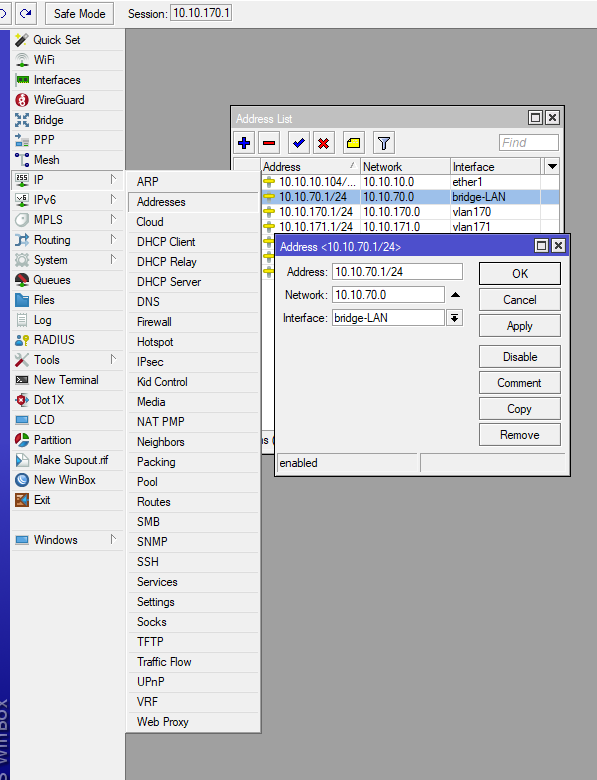The width and height of the screenshot is (597, 780).
Task: Click the red X disable icon
Action: (x=323, y=143)
